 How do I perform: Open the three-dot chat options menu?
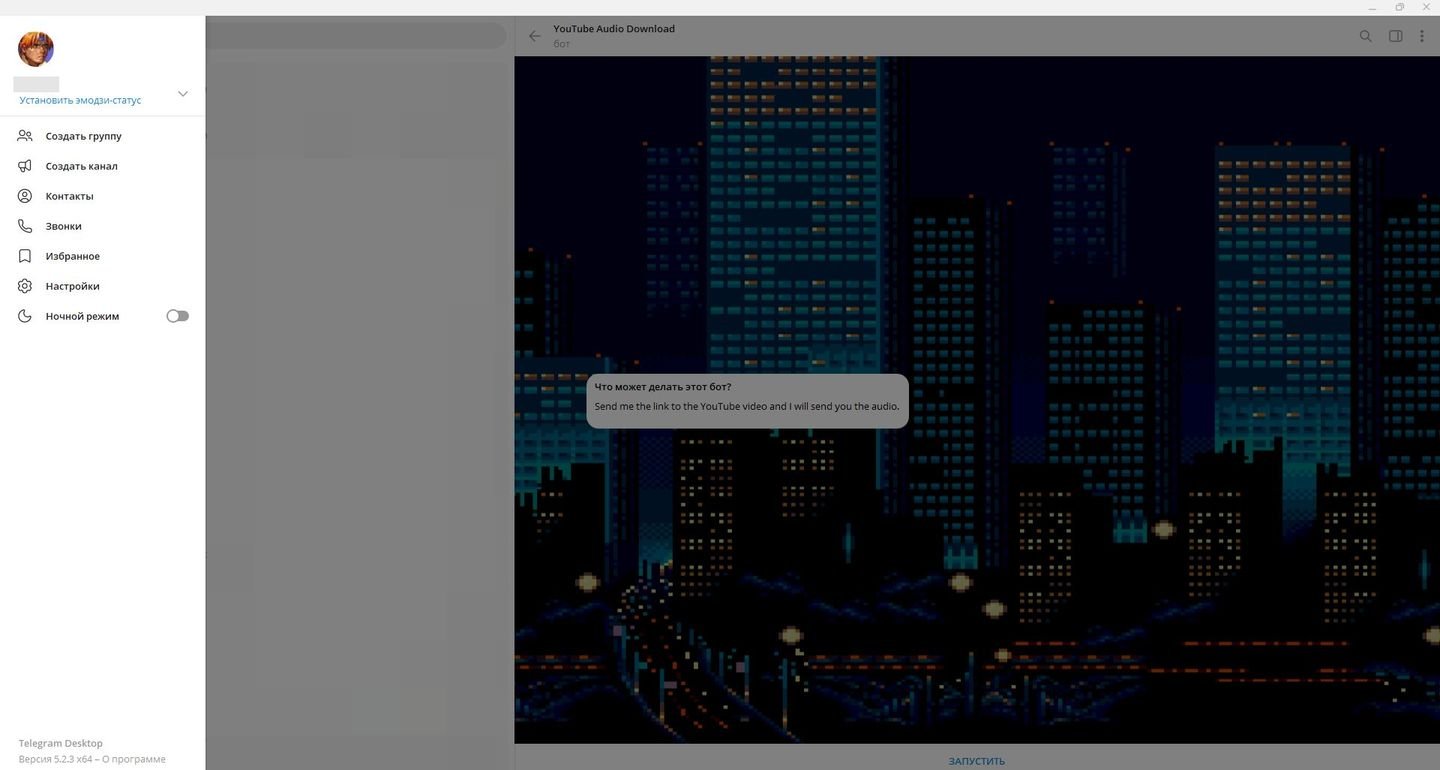1422,36
